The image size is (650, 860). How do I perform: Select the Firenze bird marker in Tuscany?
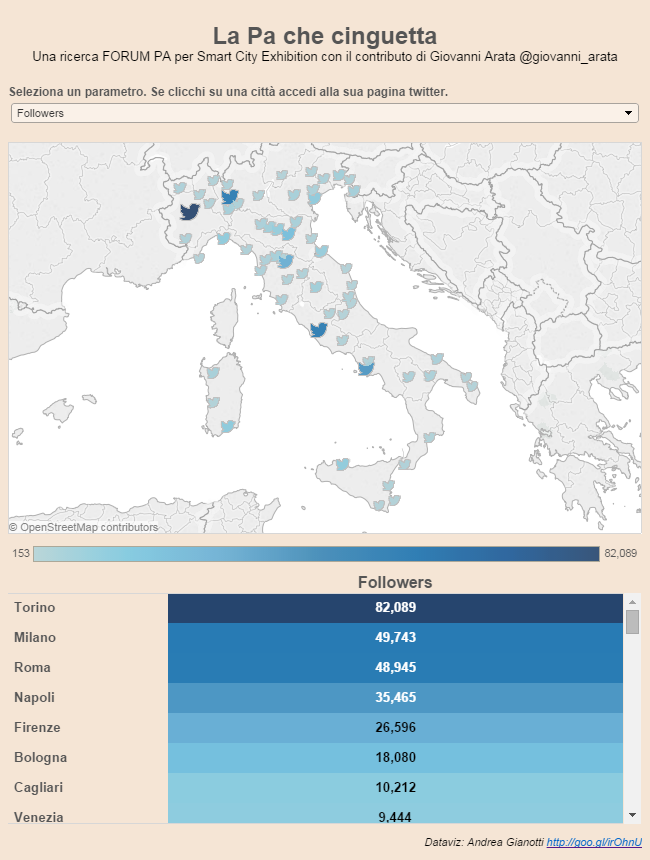point(285,261)
